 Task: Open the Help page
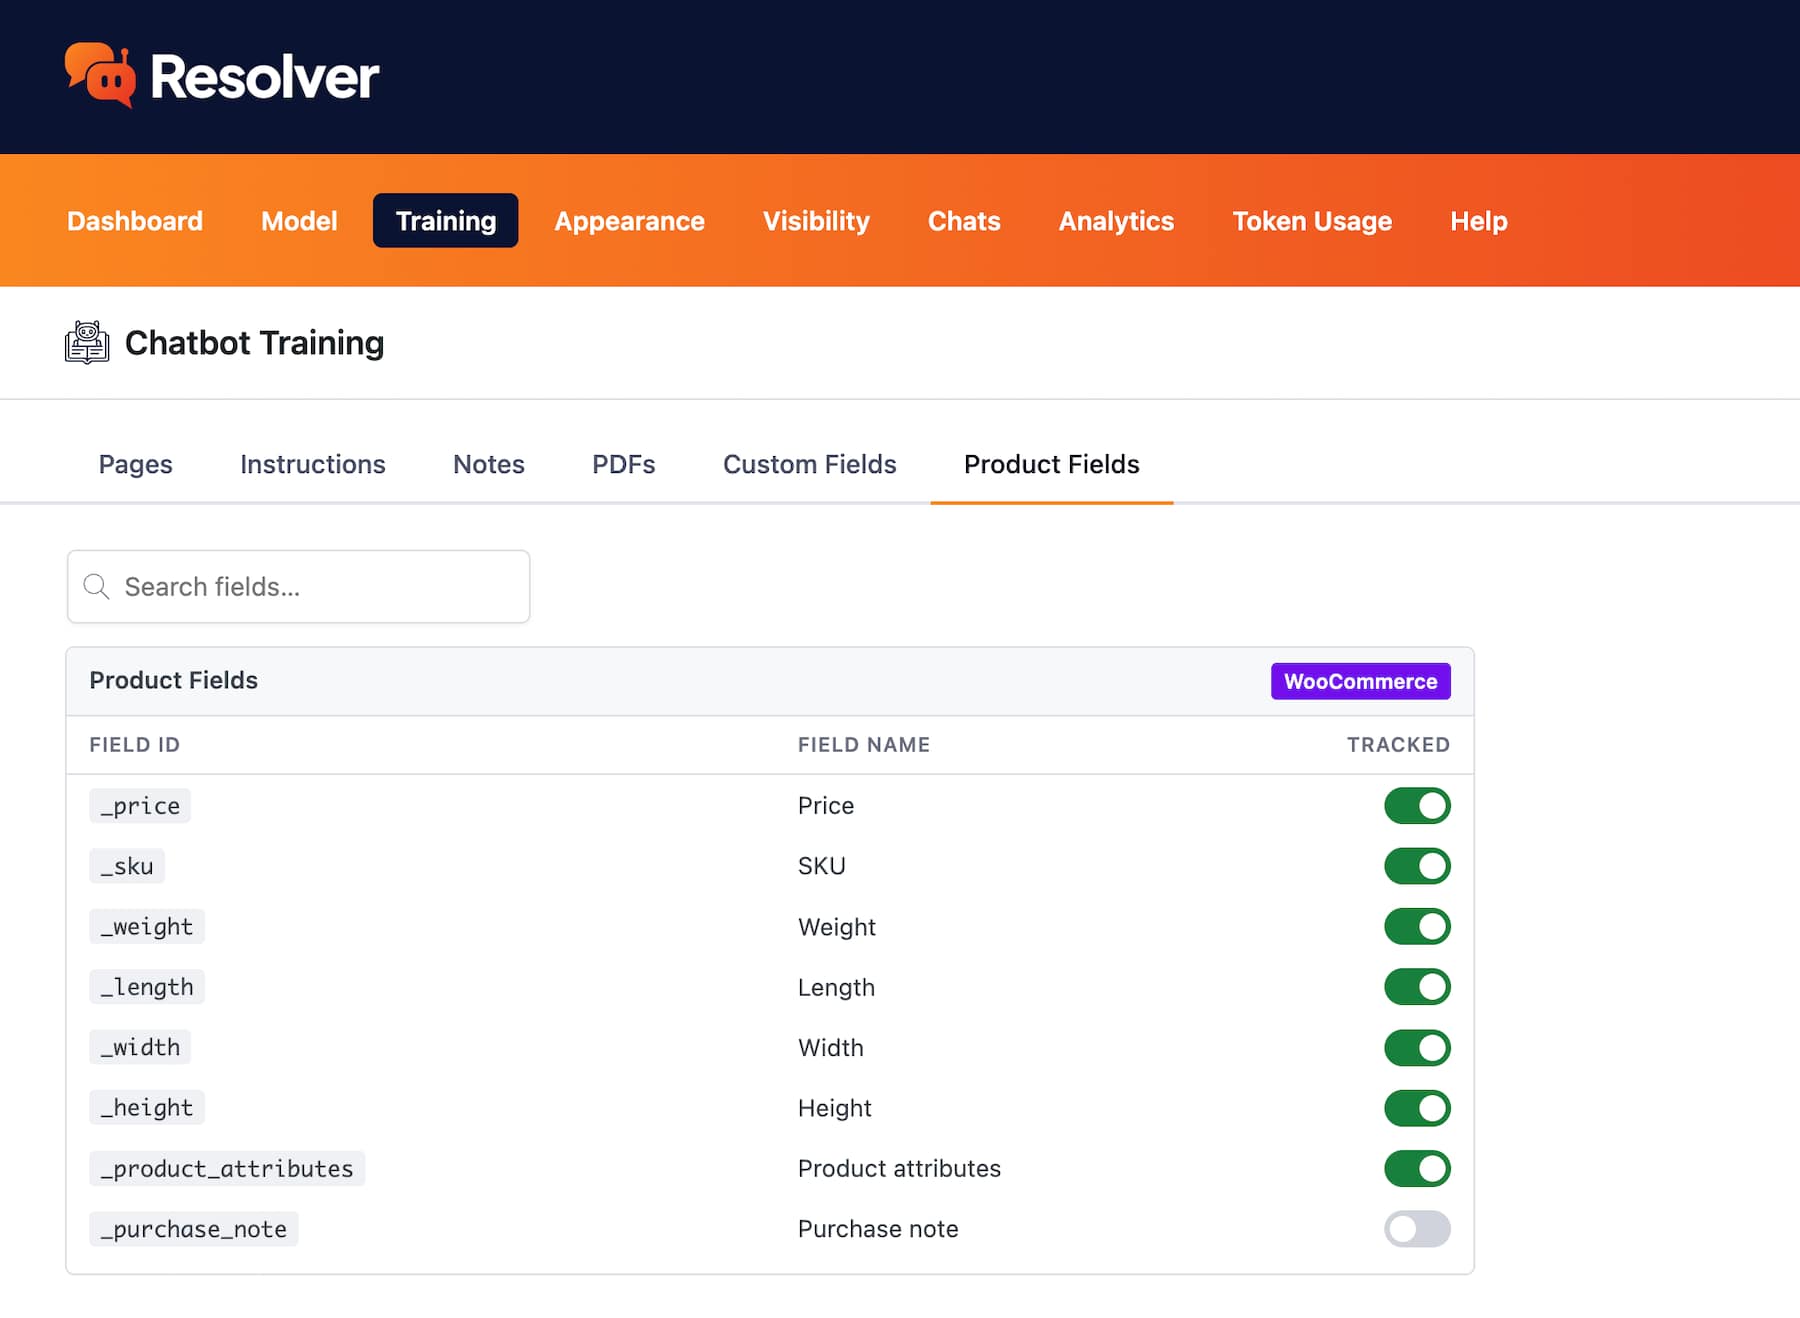pos(1479,221)
